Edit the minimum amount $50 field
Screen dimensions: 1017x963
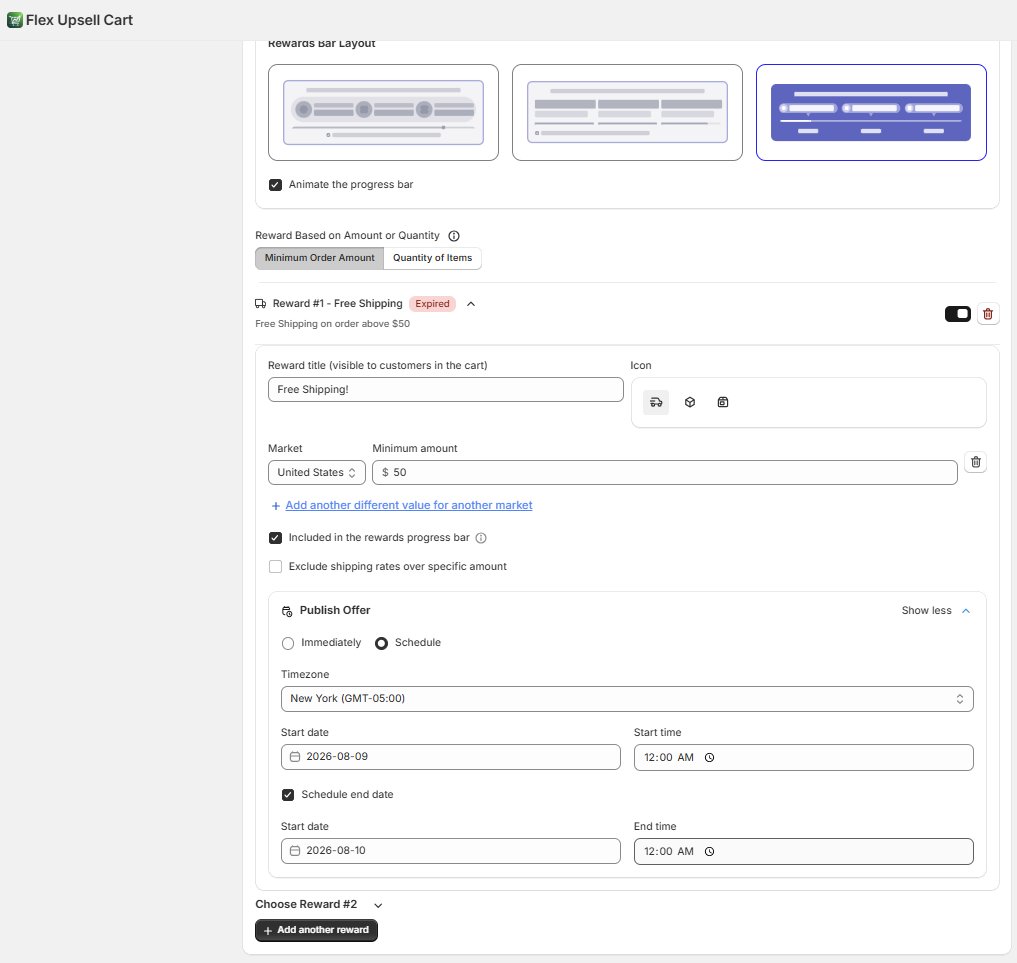point(665,473)
